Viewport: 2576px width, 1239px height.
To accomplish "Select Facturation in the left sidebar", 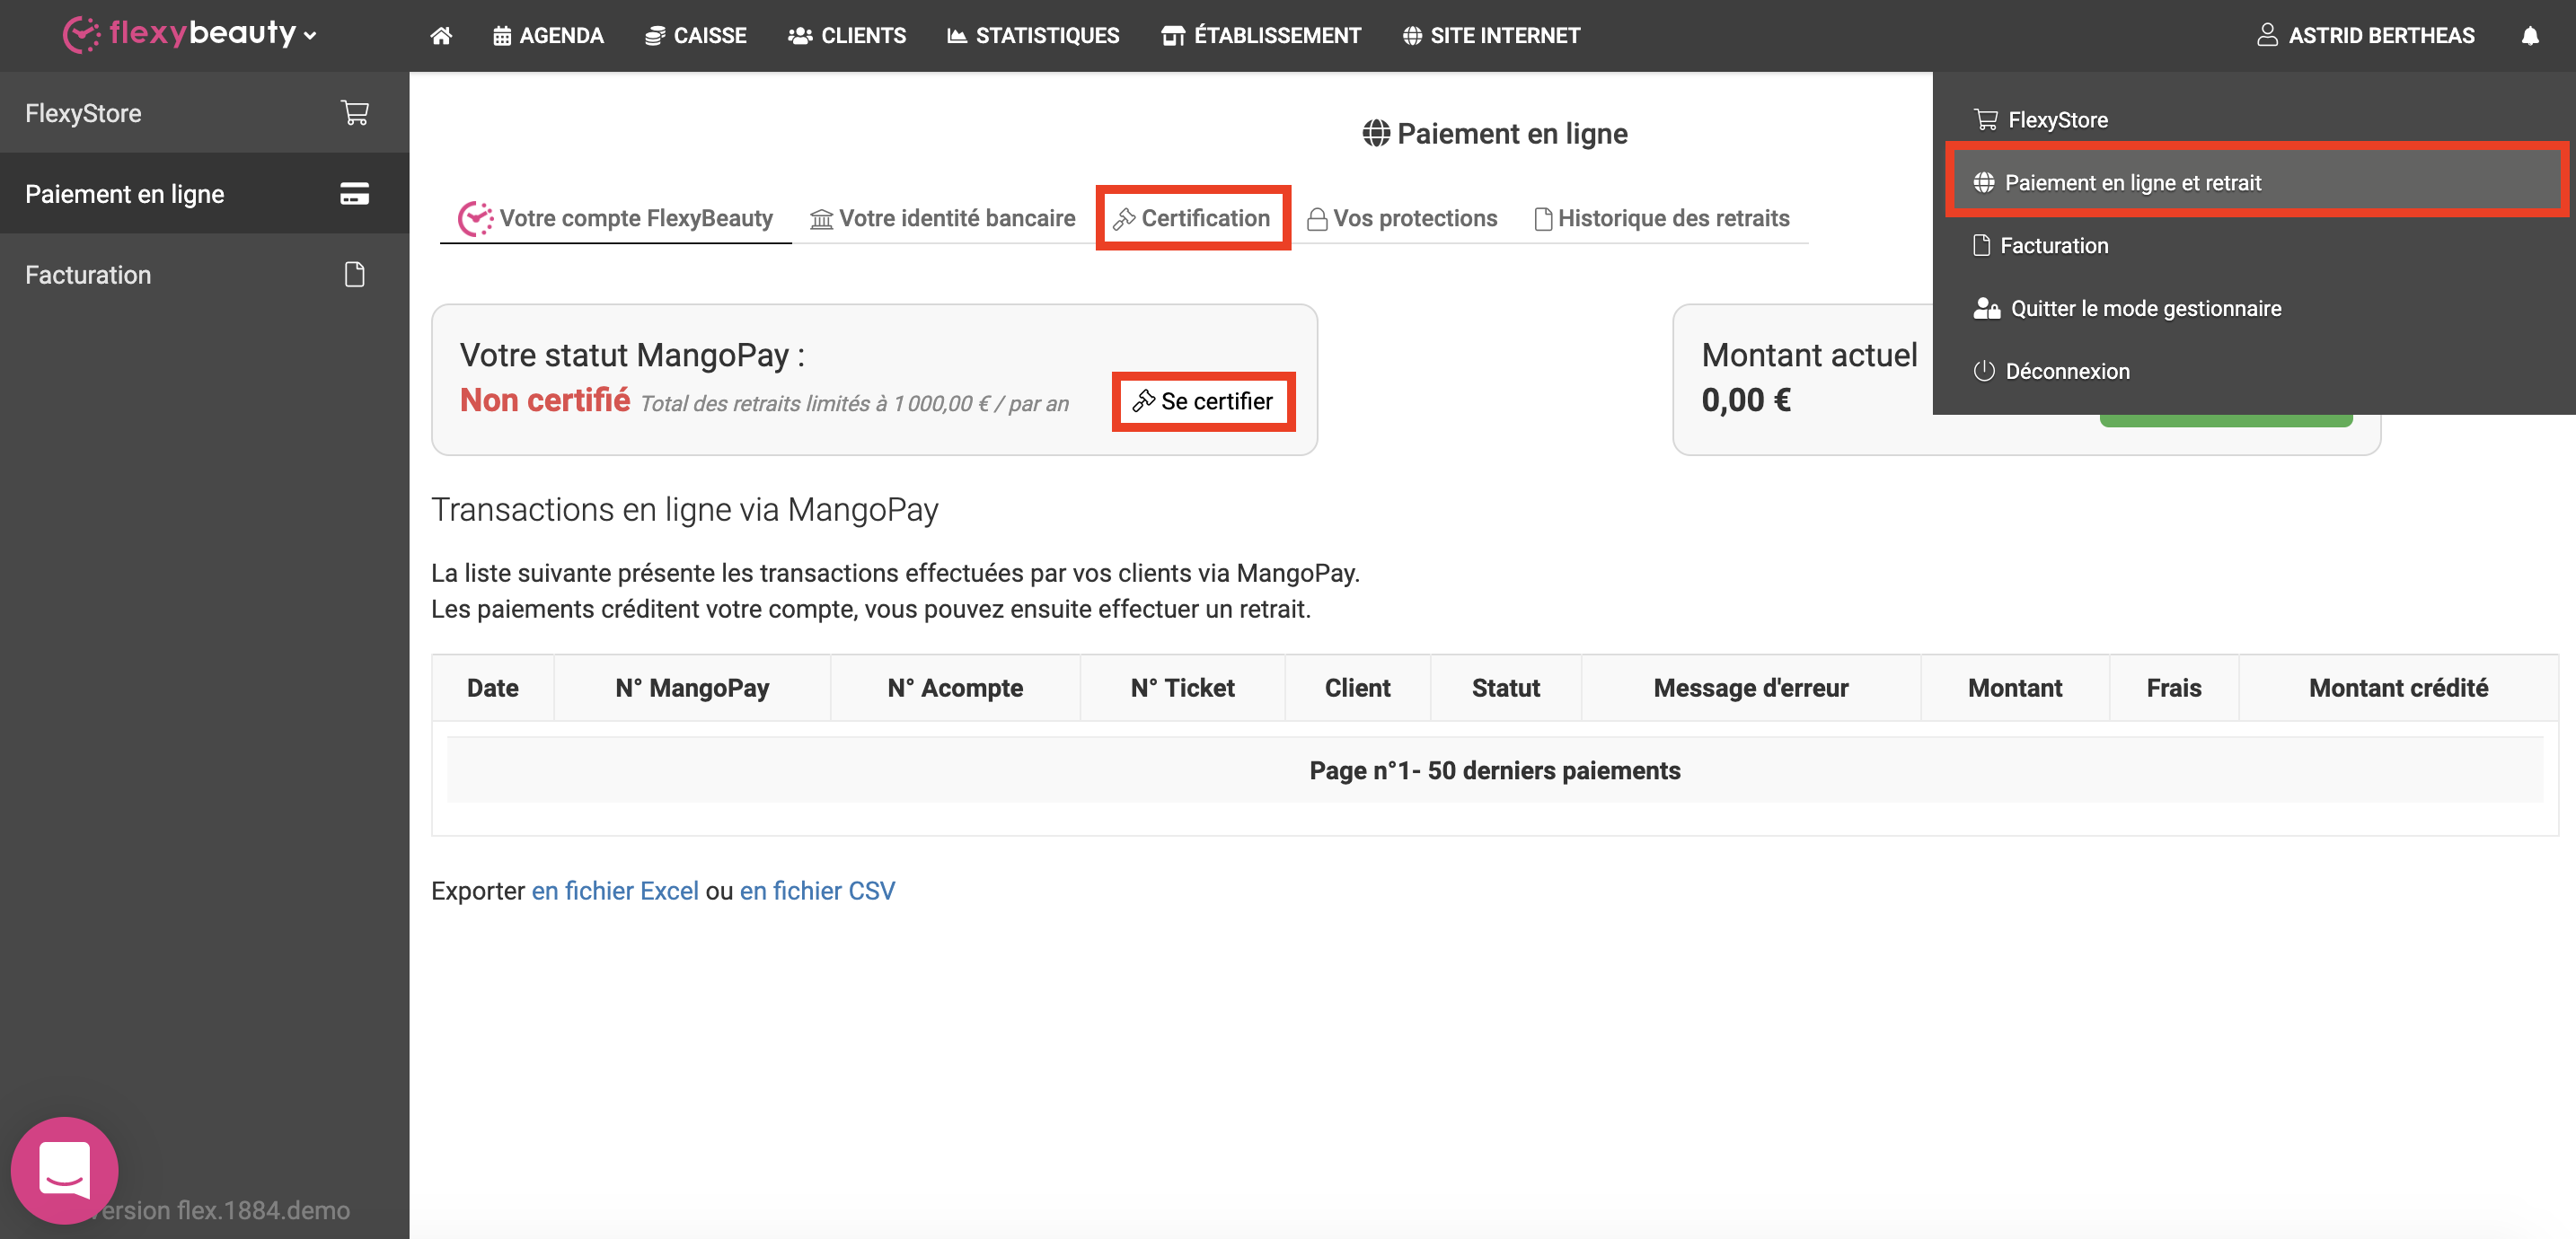I will (x=204, y=274).
